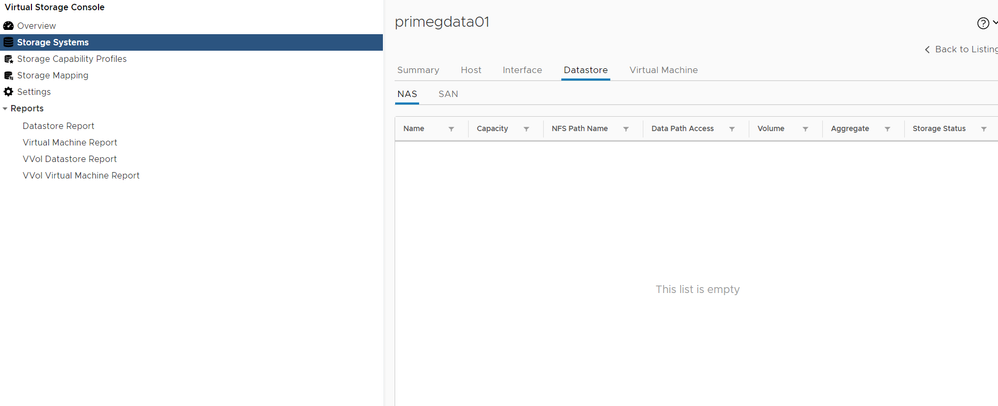Open the Datastore Report
The image size is (998, 406).
pyautogui.click(x=59, y=126)
